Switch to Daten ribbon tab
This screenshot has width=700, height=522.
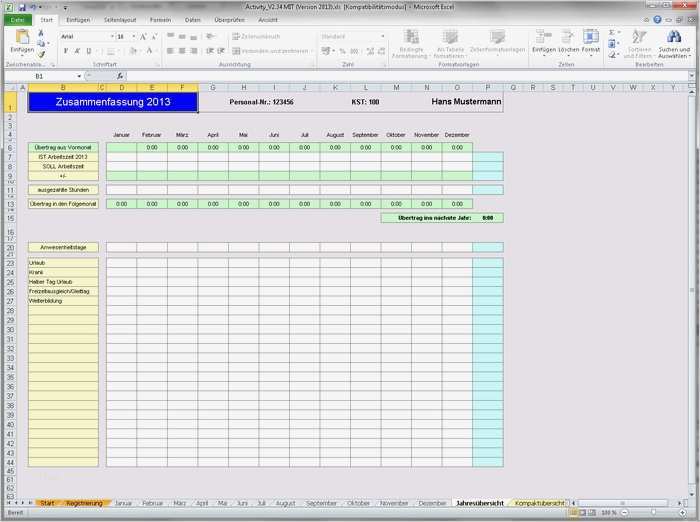[x=193, y=20]
